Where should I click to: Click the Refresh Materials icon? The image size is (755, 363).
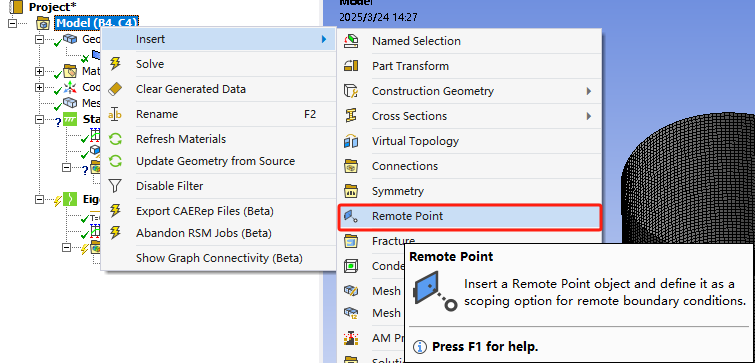click(116, 139)
